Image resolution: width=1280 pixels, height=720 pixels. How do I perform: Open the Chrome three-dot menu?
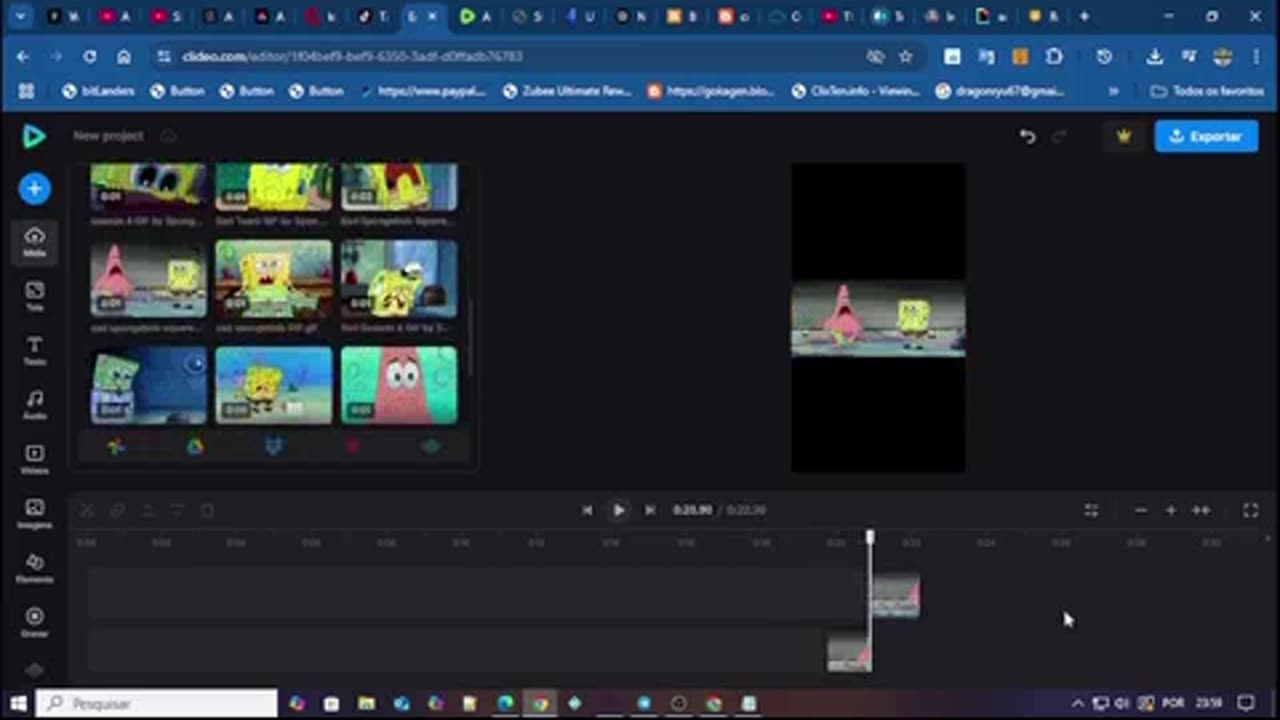click(x=1256, y=57)
